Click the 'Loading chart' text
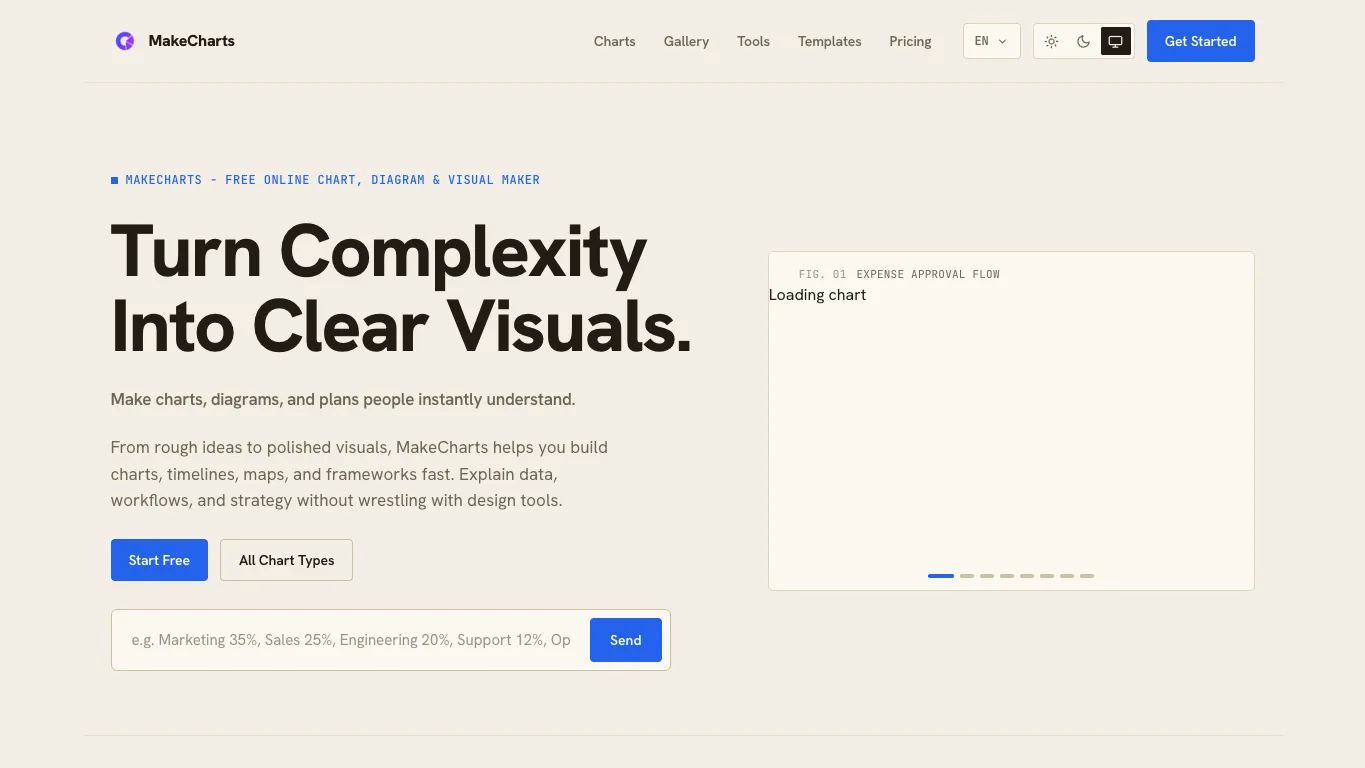The height and width of the screenshot is (768, 1365). [x=817, y=295]
